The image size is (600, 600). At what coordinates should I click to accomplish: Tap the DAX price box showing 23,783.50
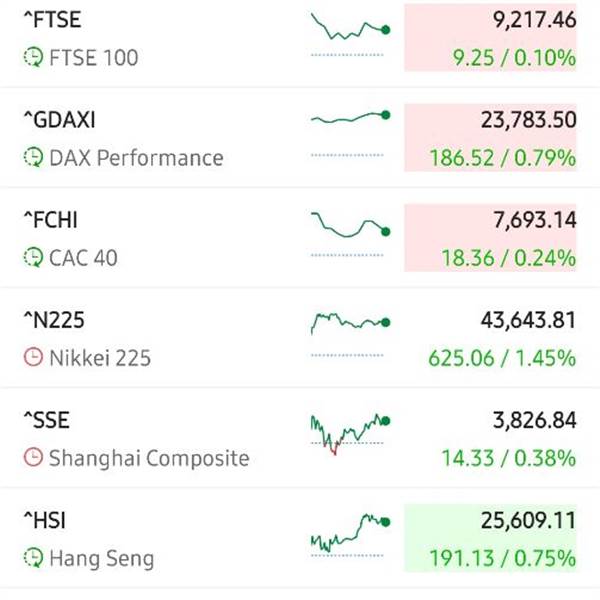pos(490,138)
